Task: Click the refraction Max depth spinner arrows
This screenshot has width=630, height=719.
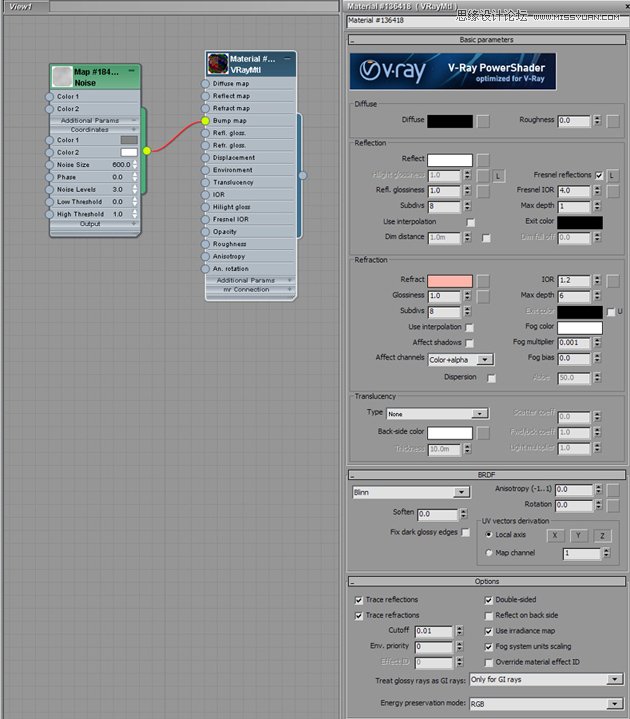Action: pyautogui.click(x=597, y=296)
